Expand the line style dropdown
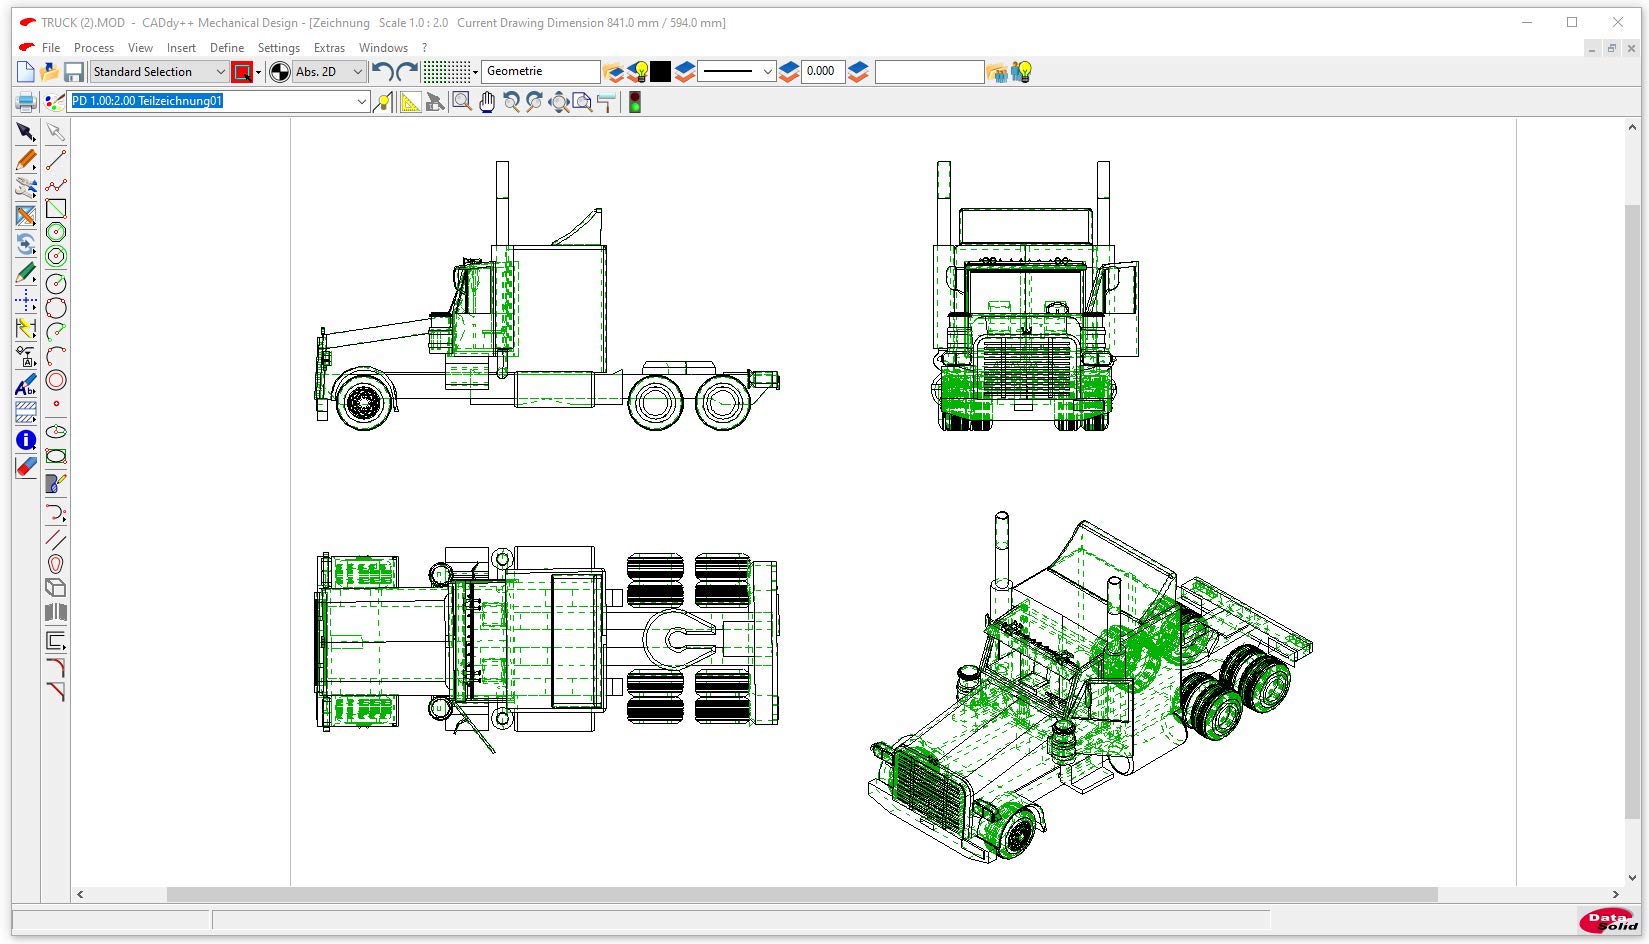 pos(767,72)
